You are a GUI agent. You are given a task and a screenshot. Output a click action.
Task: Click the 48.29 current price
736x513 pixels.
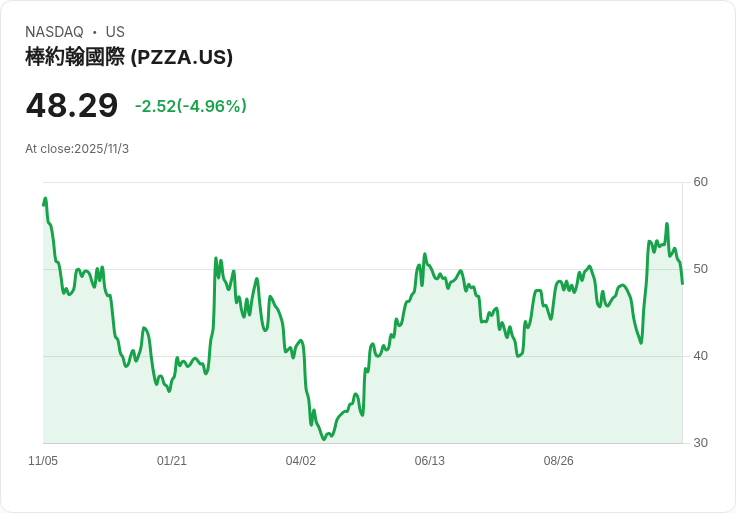click(72, 105)
